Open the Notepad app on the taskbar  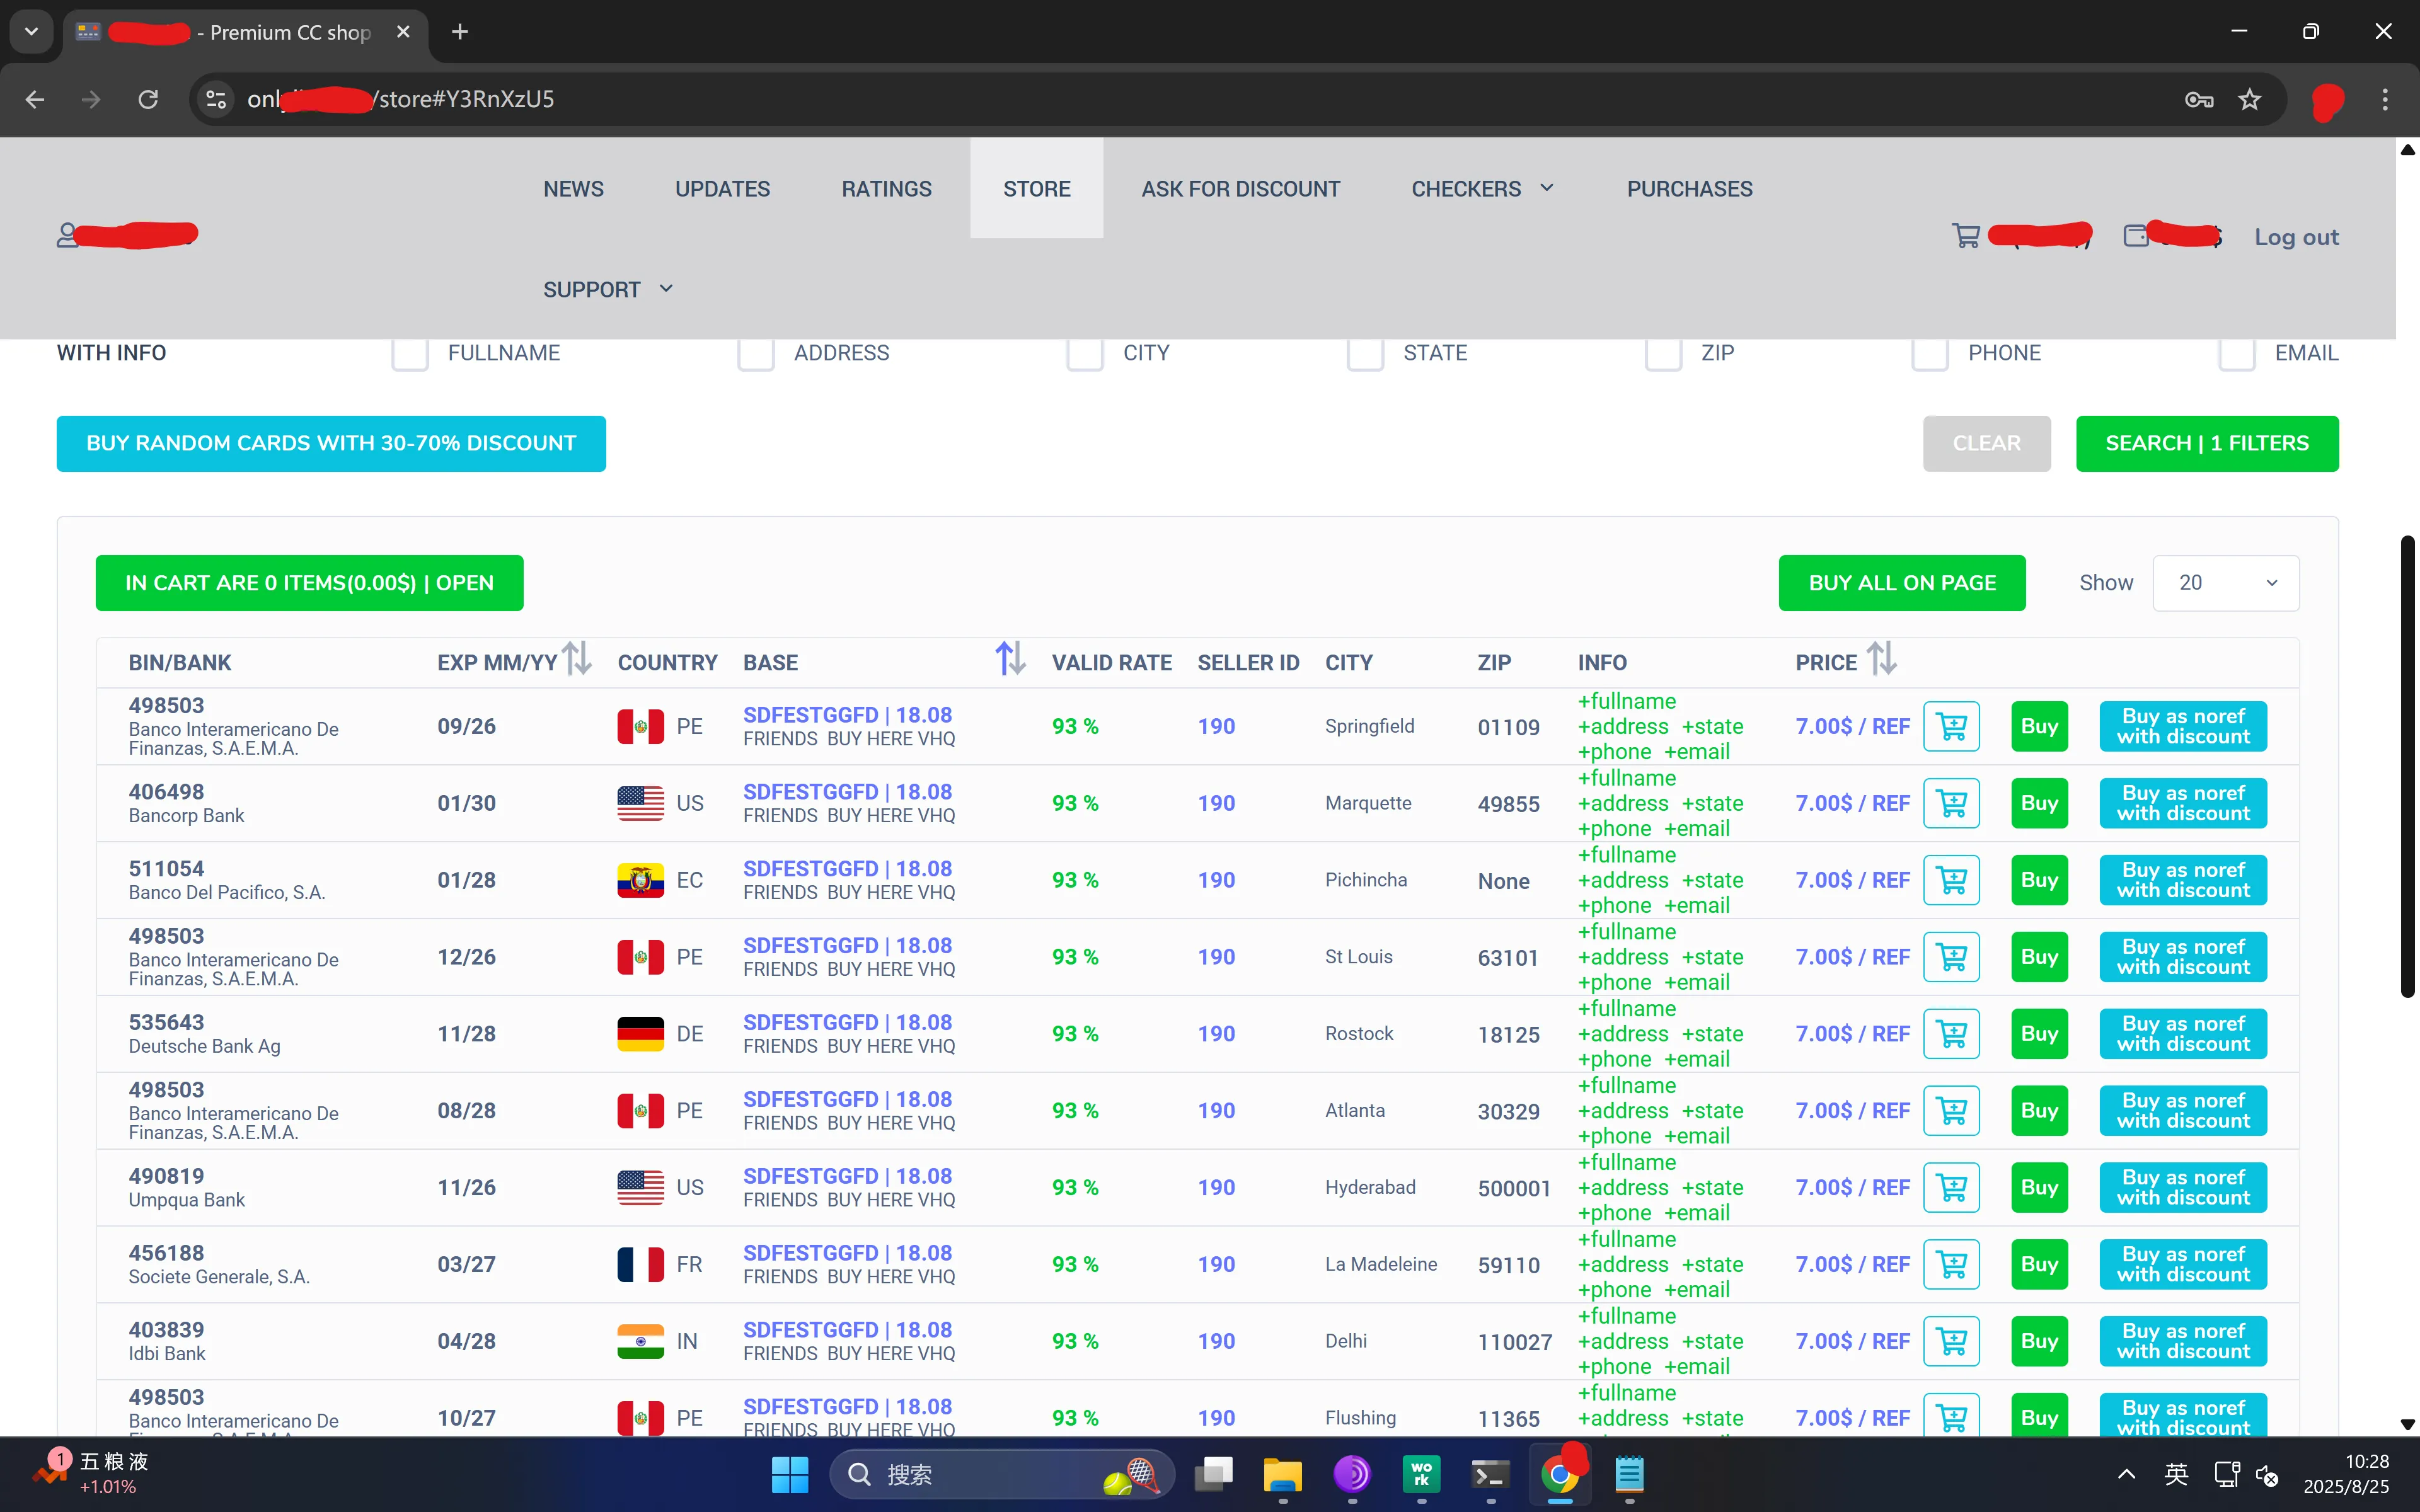click(x=1629, y=1474)
